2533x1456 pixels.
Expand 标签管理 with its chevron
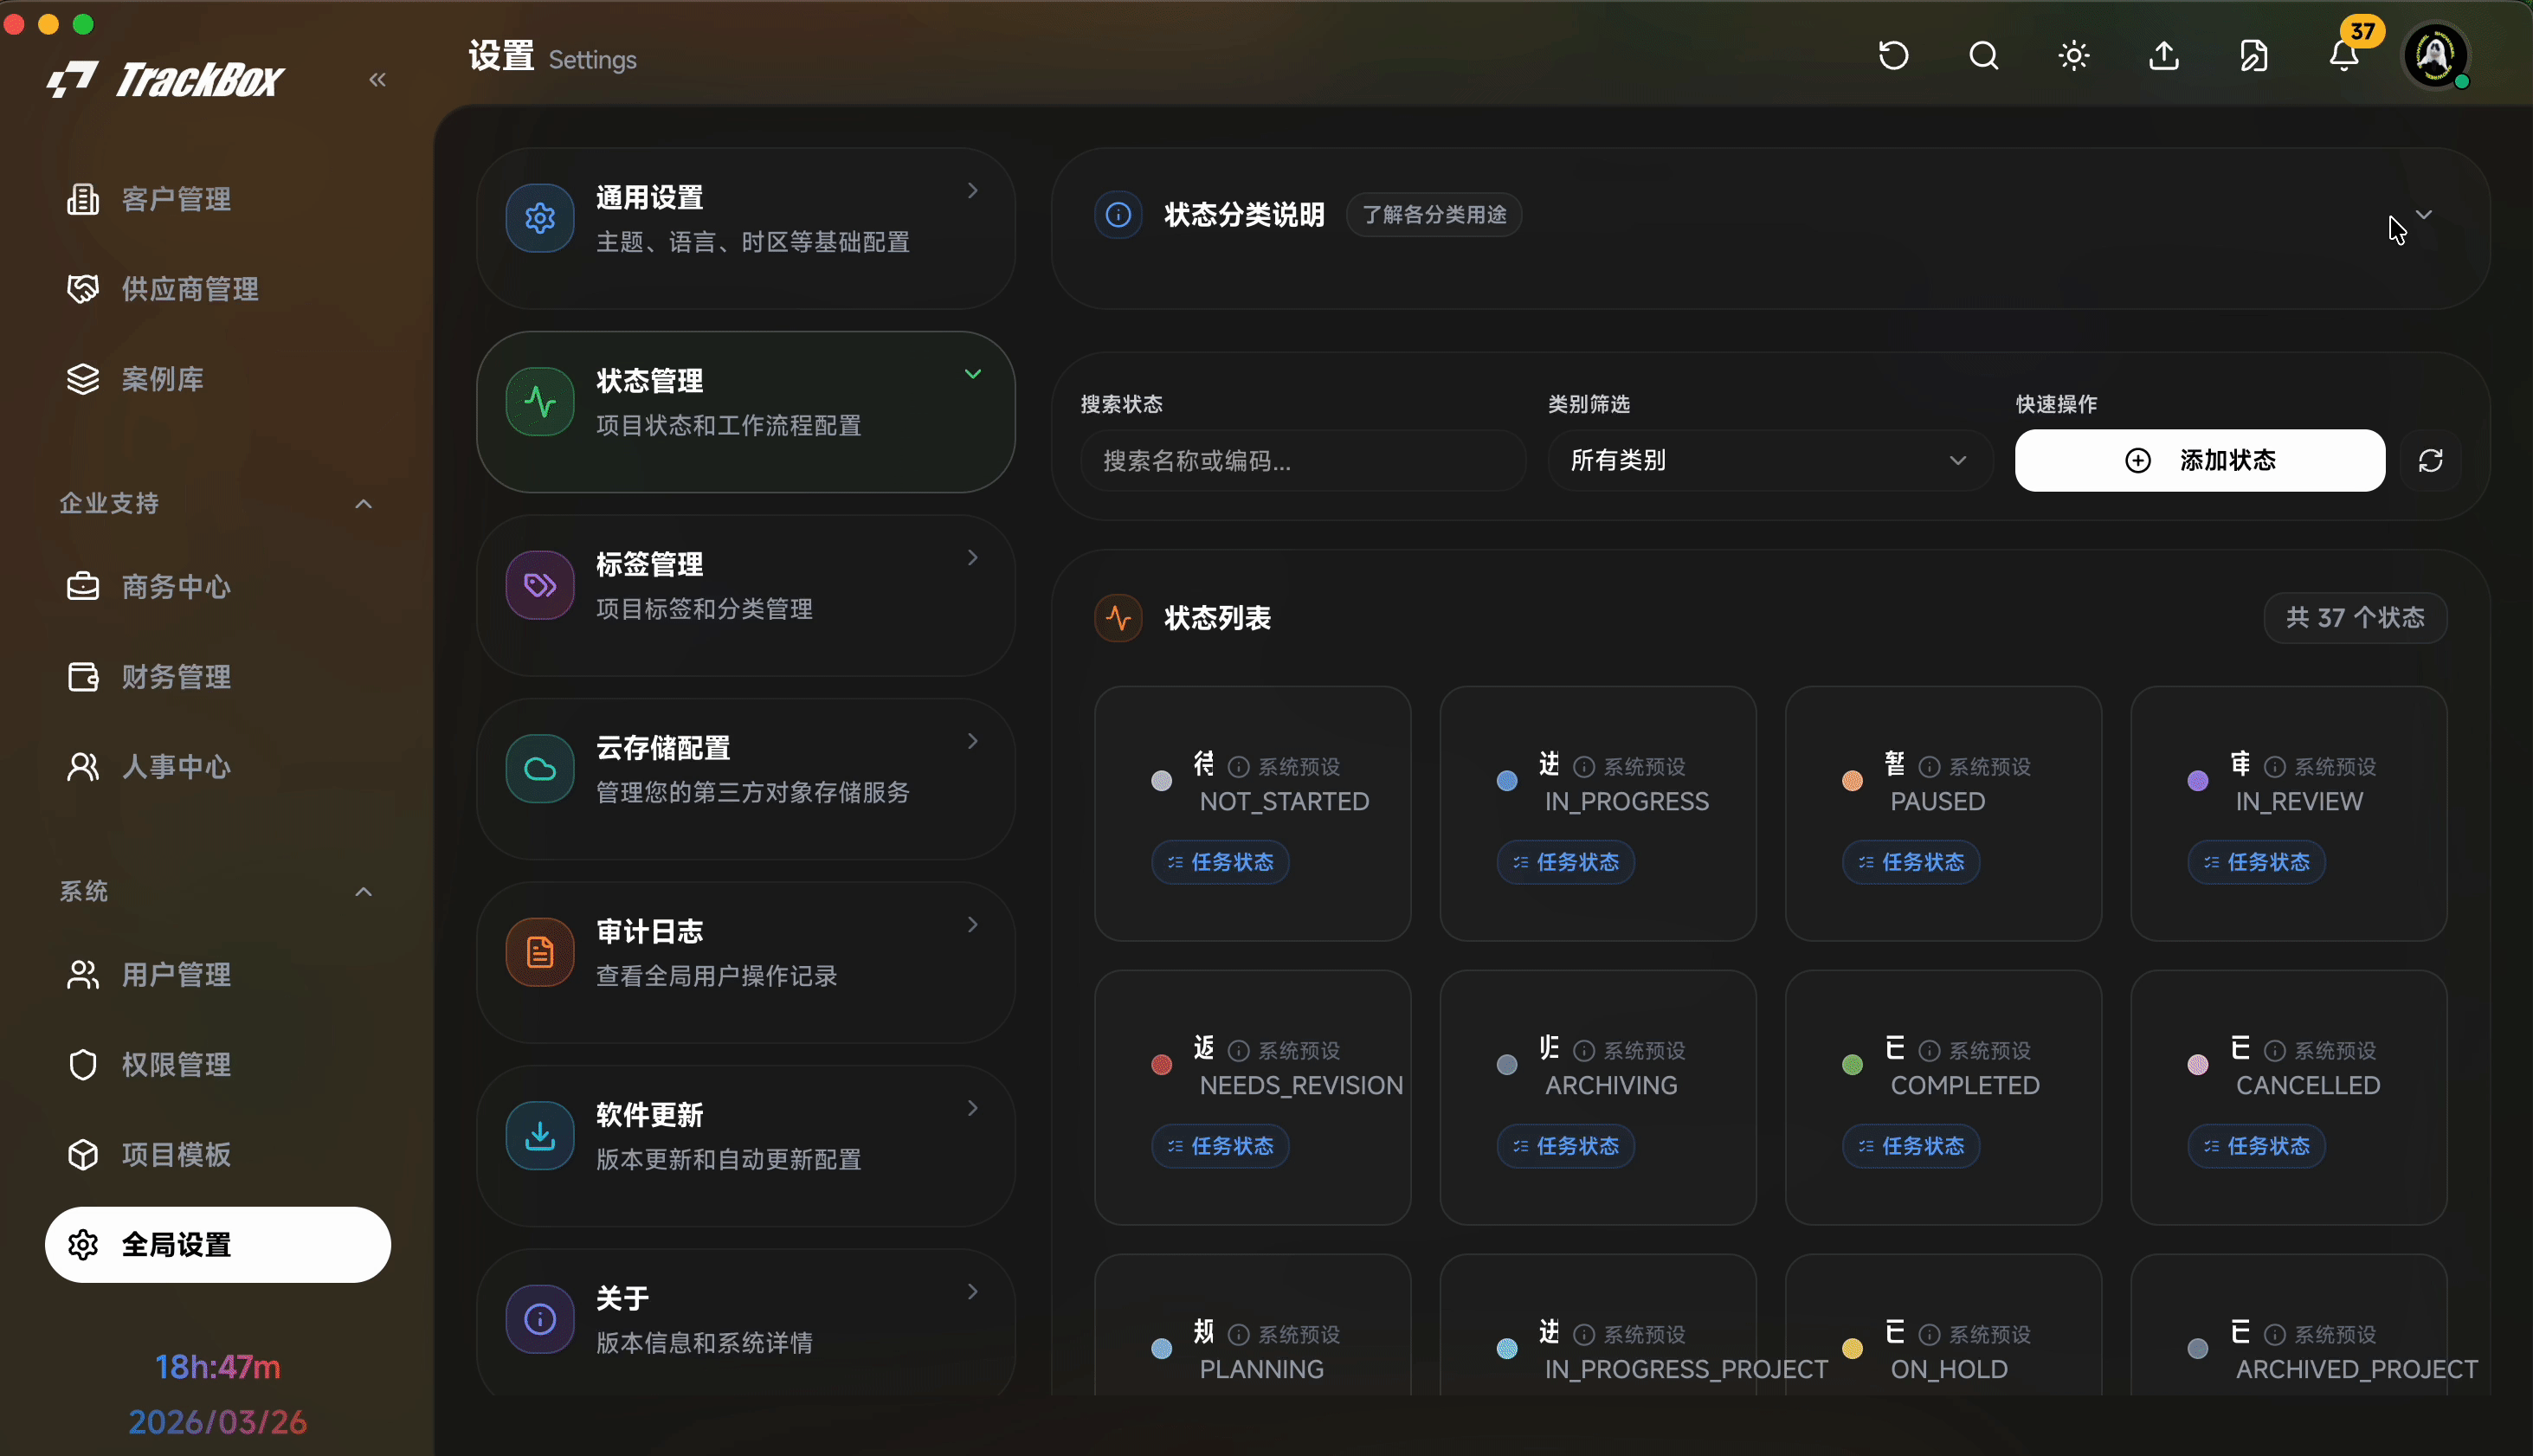(972, 557)
